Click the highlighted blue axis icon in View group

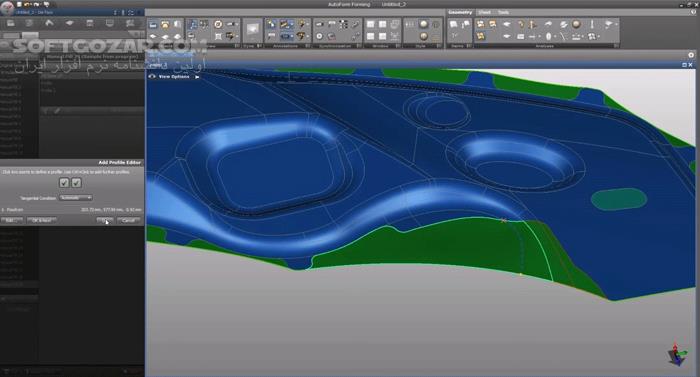coord(192,24)
